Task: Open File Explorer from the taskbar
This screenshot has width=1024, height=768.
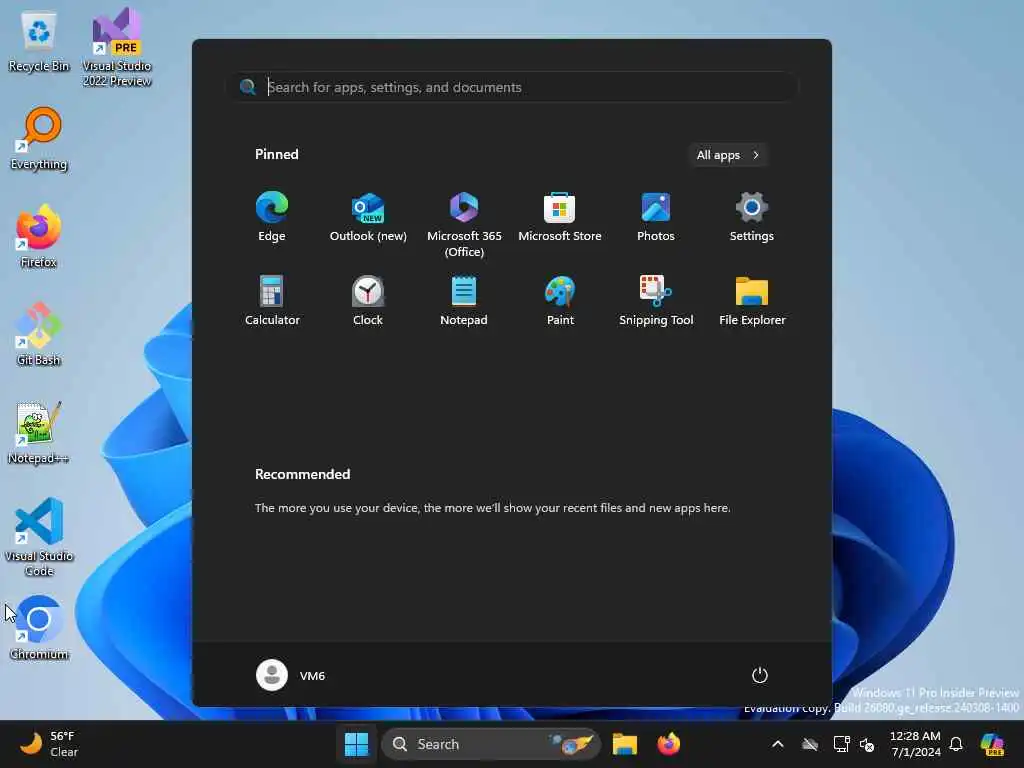Action: pos(624,744)
